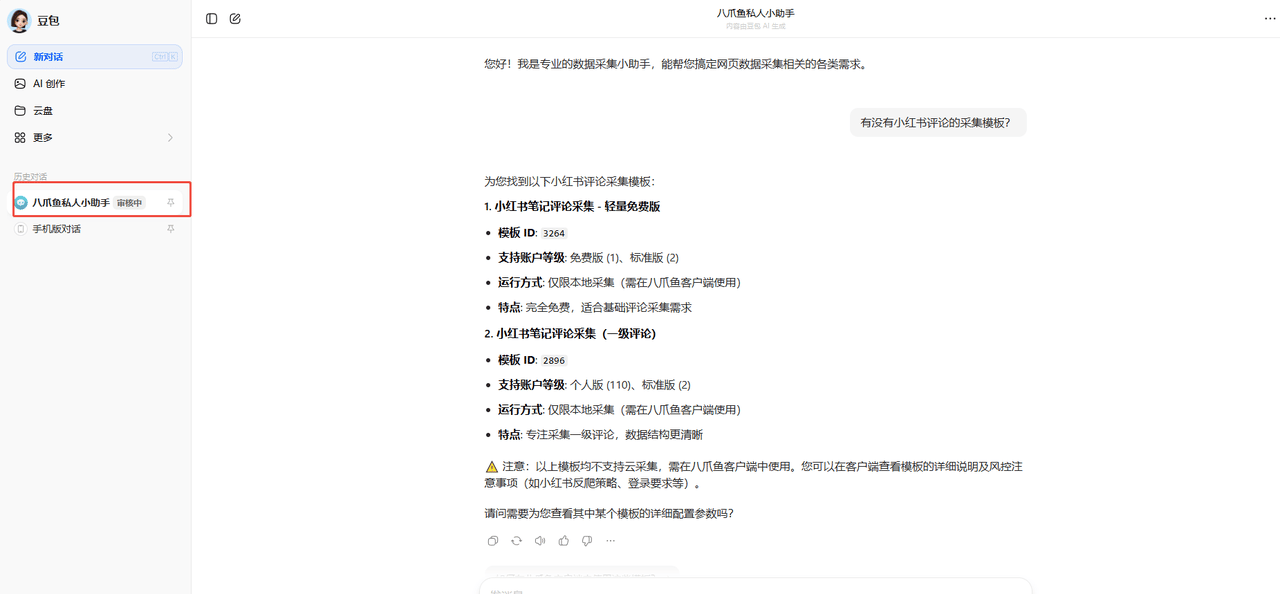Click the heading 小红书笔记评论采集（一级评论）
Screen dimensions: 1280x594
point(570,334)
